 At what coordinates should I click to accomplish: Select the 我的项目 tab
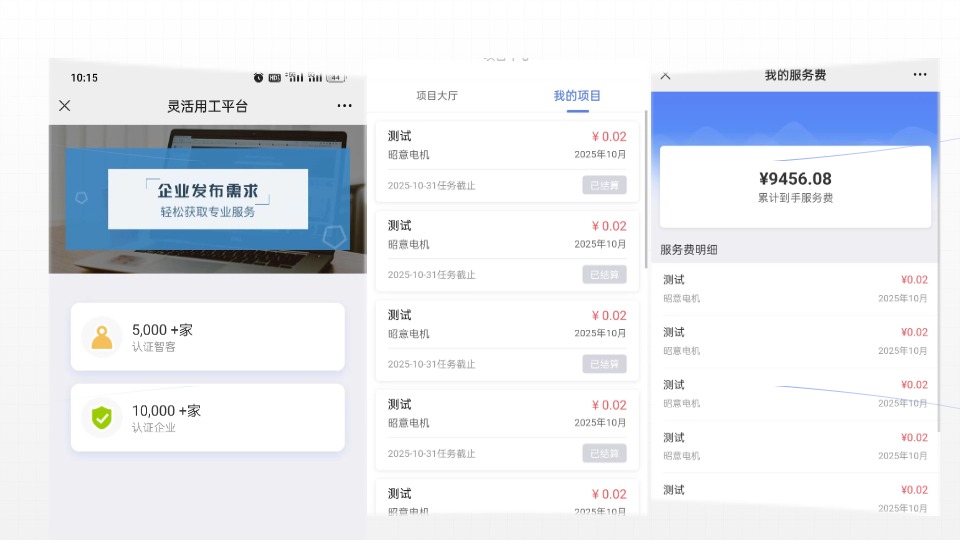577,96
